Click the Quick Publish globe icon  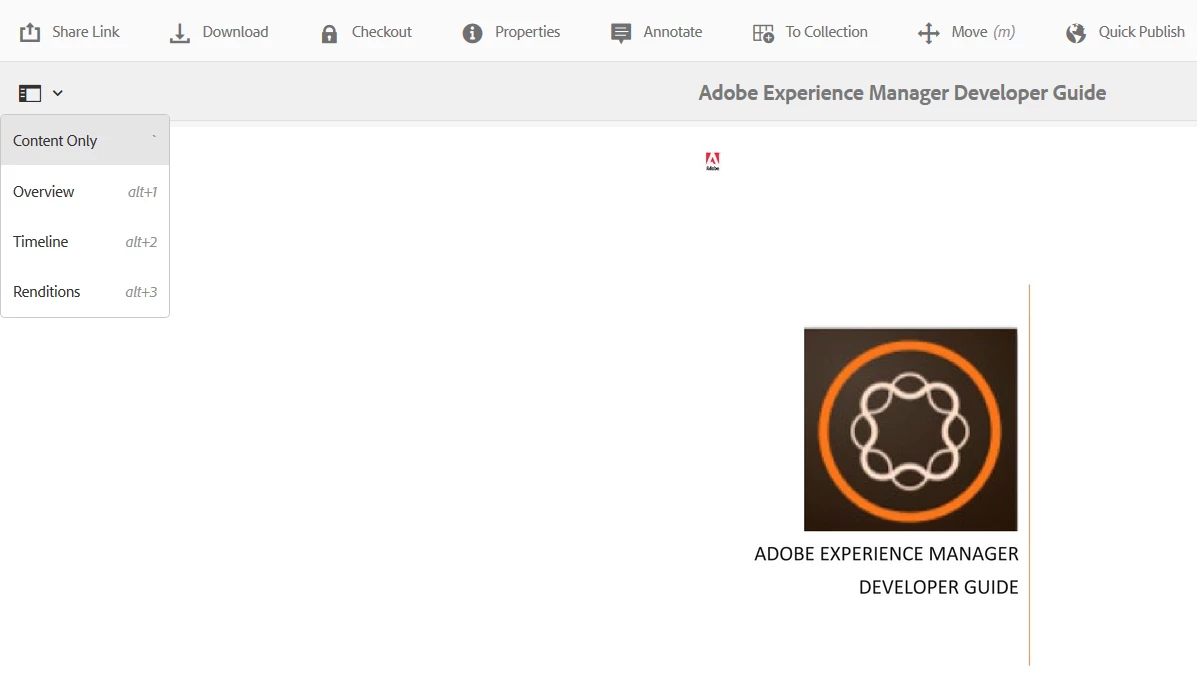(1076, 33)
